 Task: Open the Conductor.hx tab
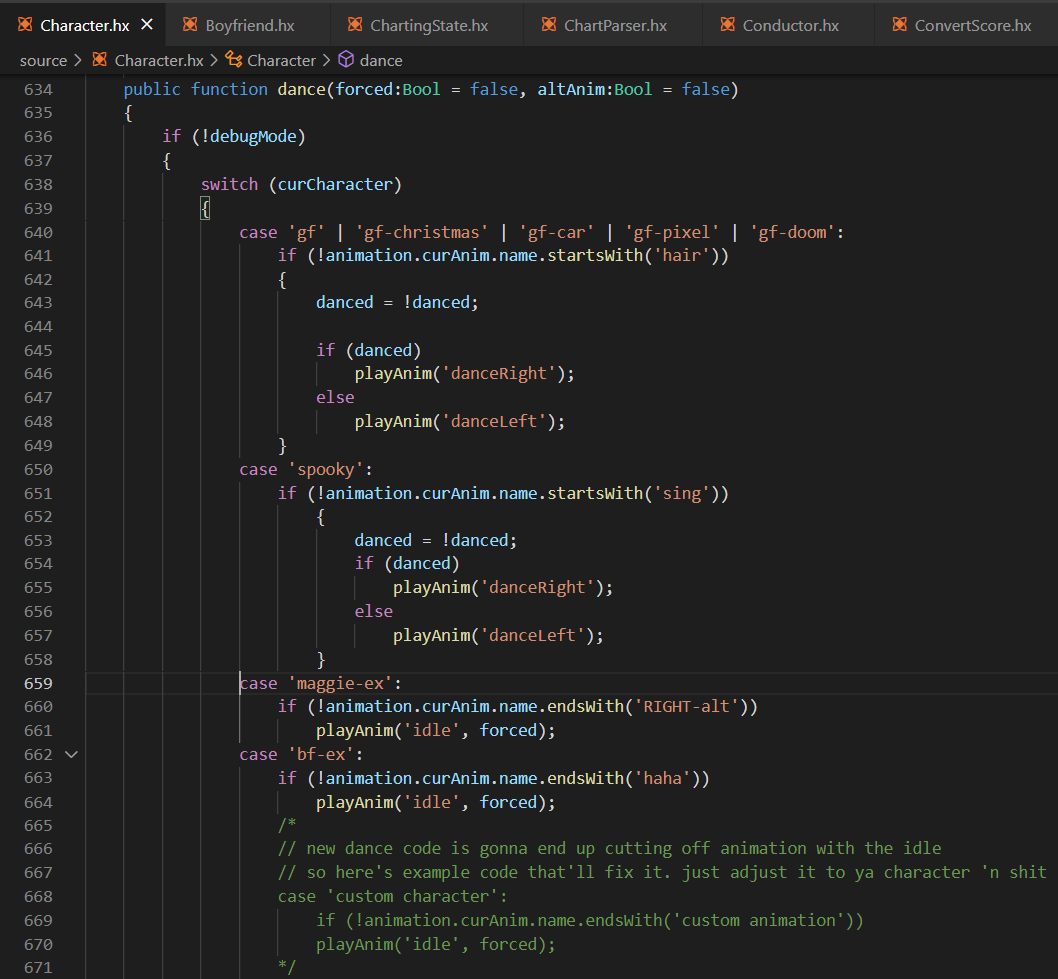point(790,25)
